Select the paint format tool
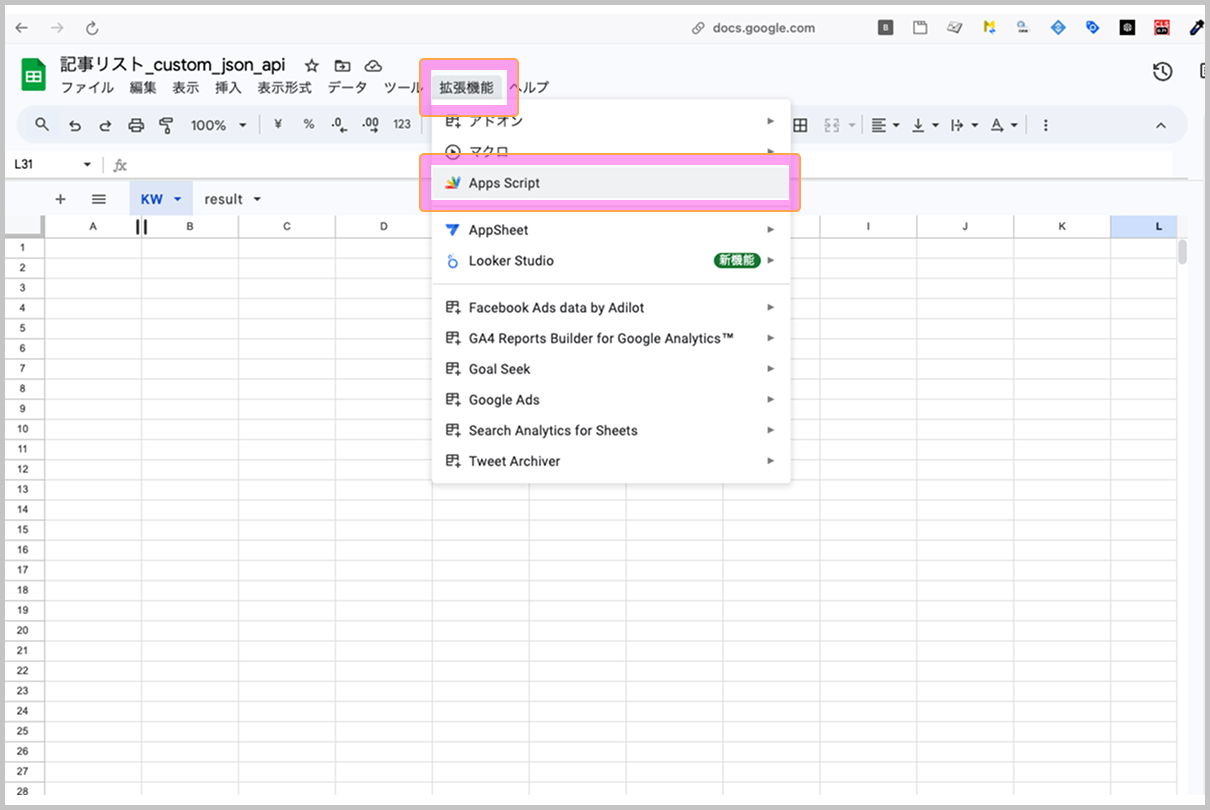The image size is (1210, 810). pos(167,125)
